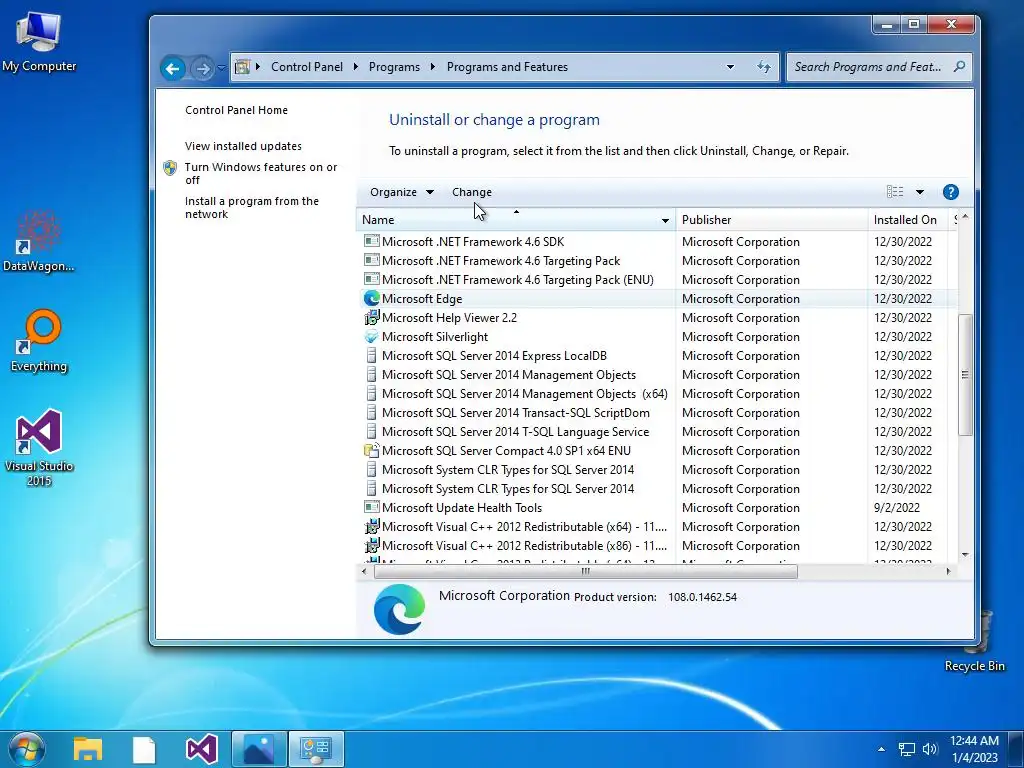1024x768 pixels.
Task: Open the help question mark button
Action: [x=951, y=192]
